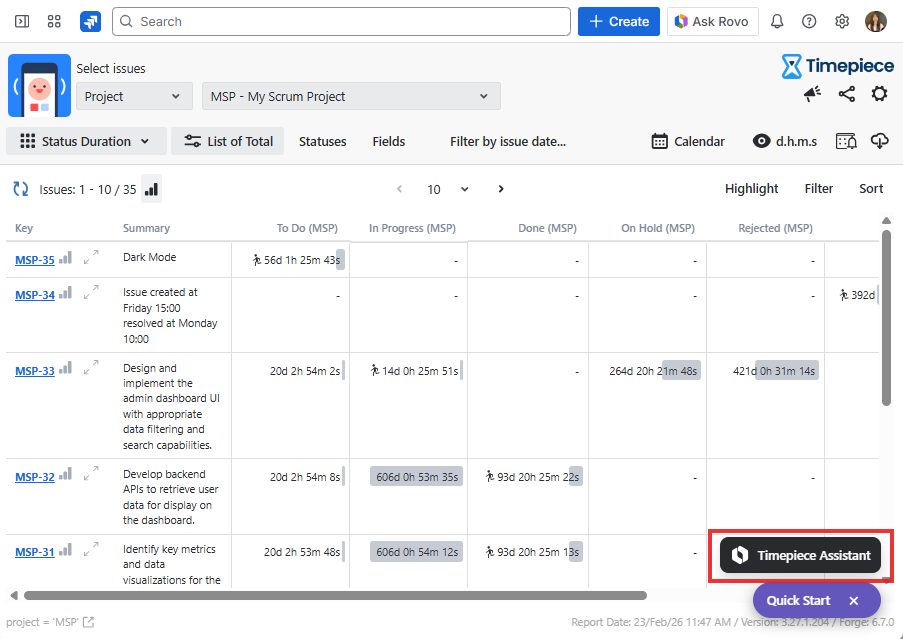
Task: Click the refresh issues icon
Action: click(20, 189)
